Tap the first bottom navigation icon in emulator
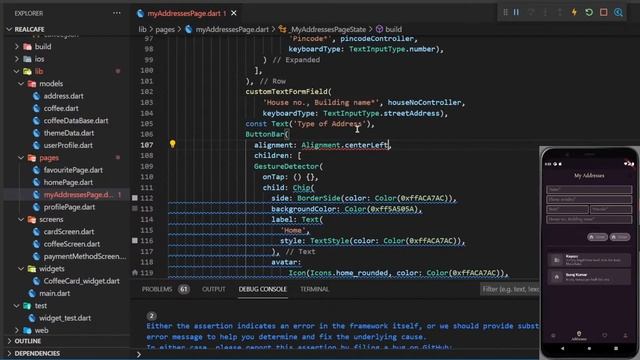The width and height of the screenshot is (640, 360). point(553,336)
